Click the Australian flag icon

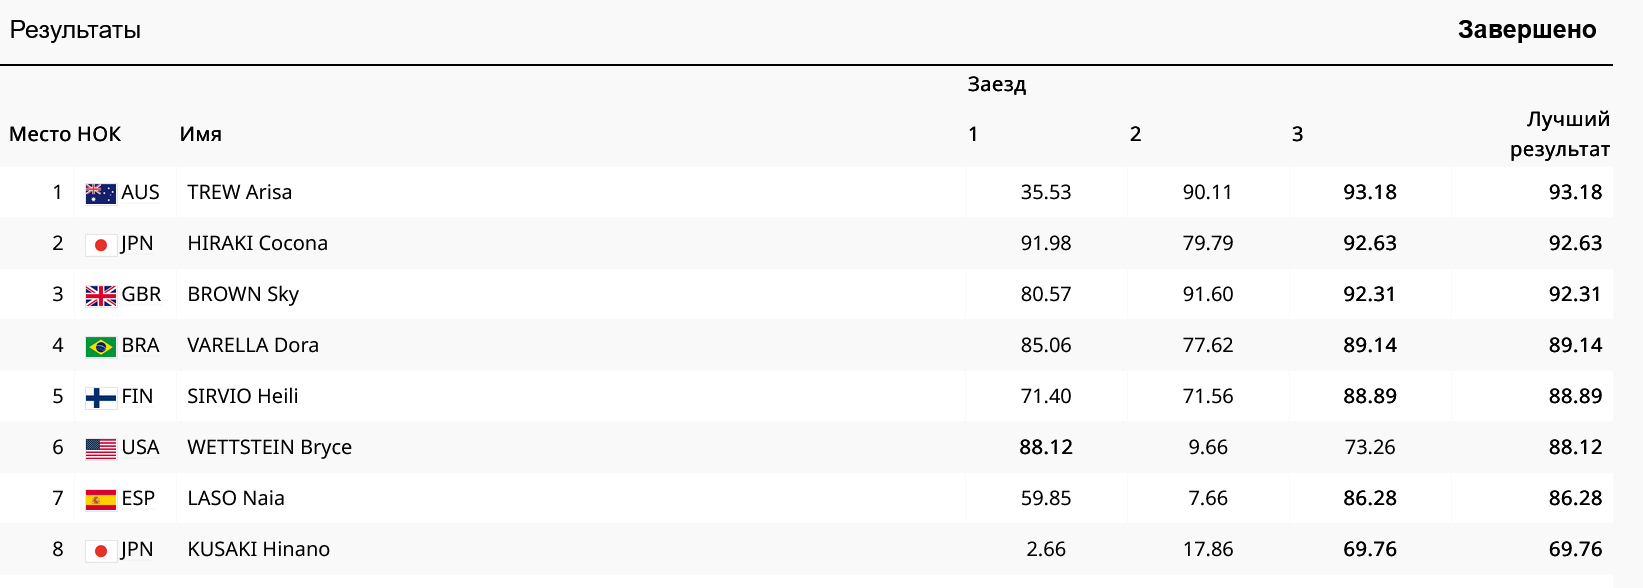100,193
